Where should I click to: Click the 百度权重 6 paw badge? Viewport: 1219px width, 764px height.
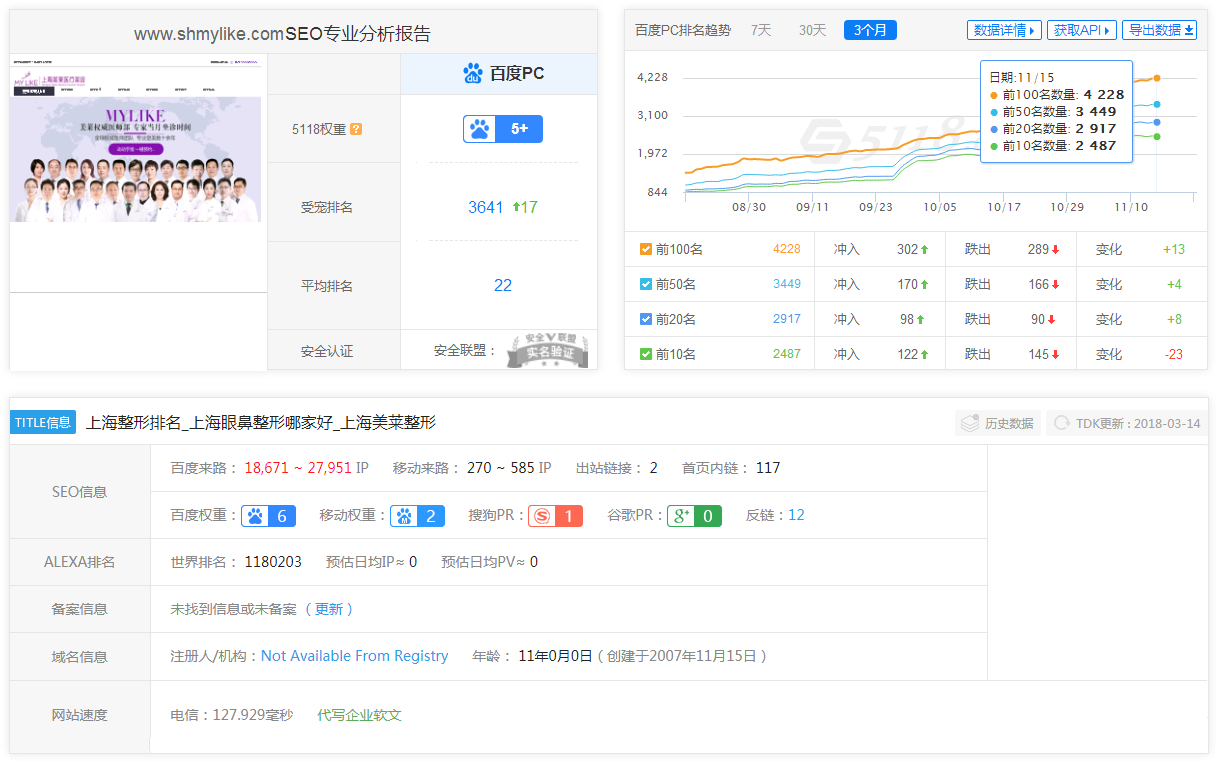tap(268, 516)
